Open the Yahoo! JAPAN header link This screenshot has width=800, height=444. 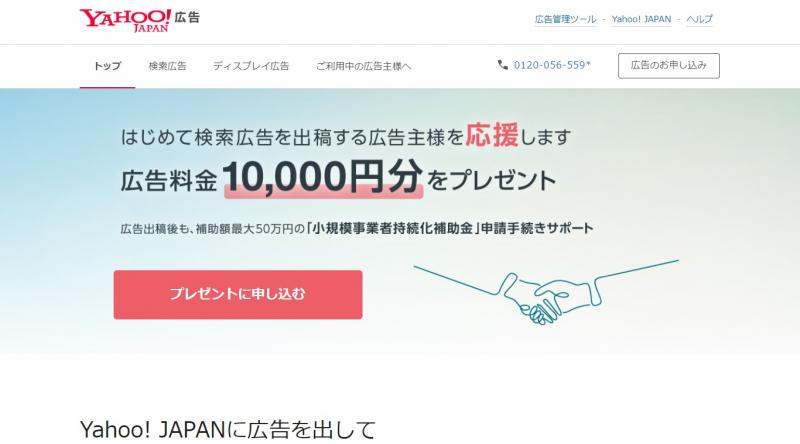(x=641, y=19)
